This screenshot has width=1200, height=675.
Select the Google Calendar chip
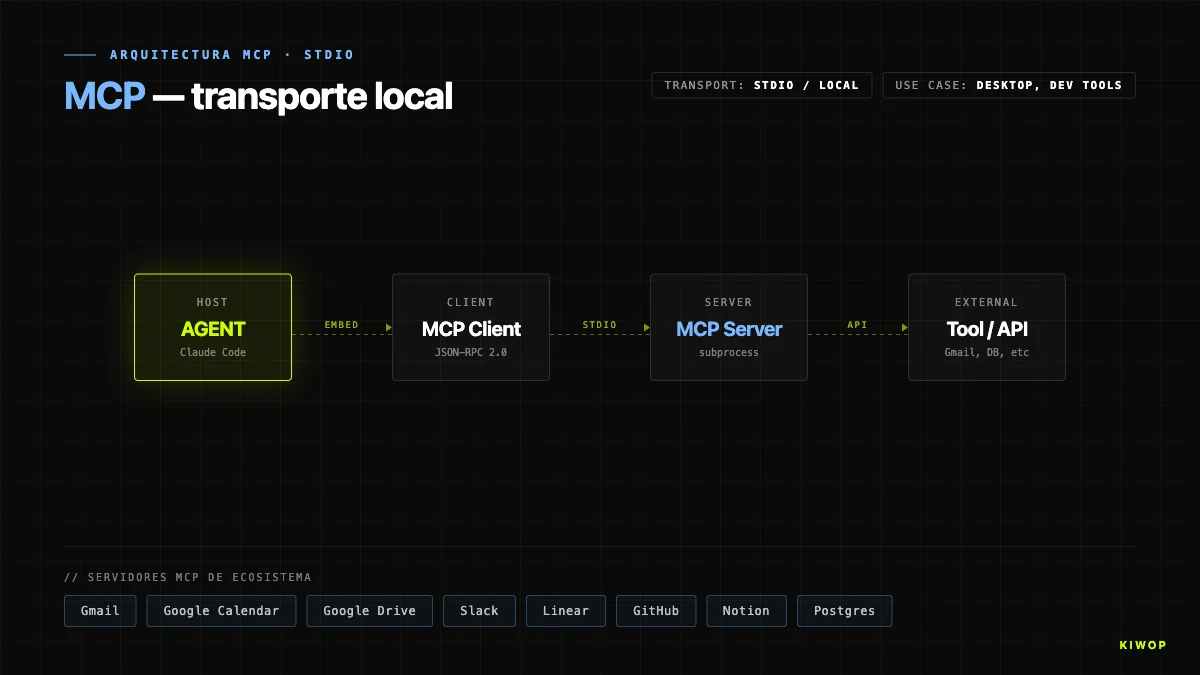point(221,611)
